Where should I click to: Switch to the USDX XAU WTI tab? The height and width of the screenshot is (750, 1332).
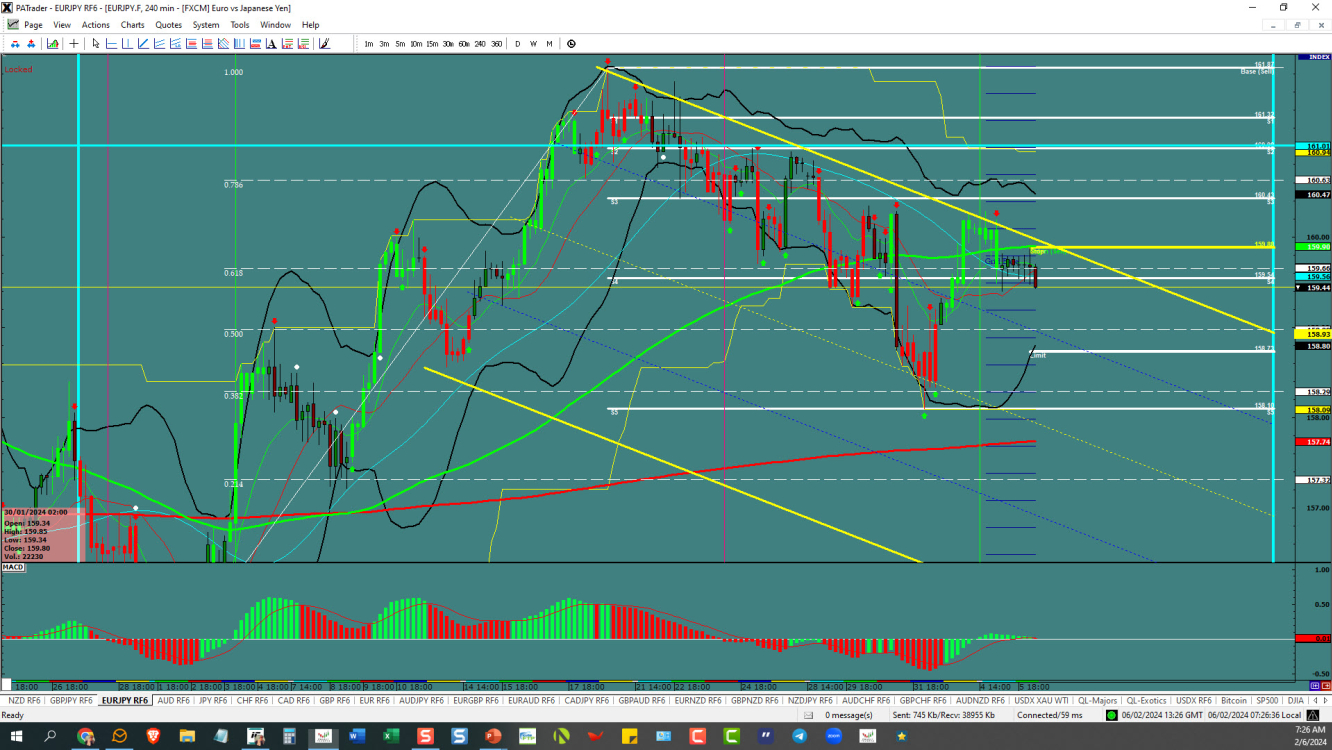(1041, 700)
